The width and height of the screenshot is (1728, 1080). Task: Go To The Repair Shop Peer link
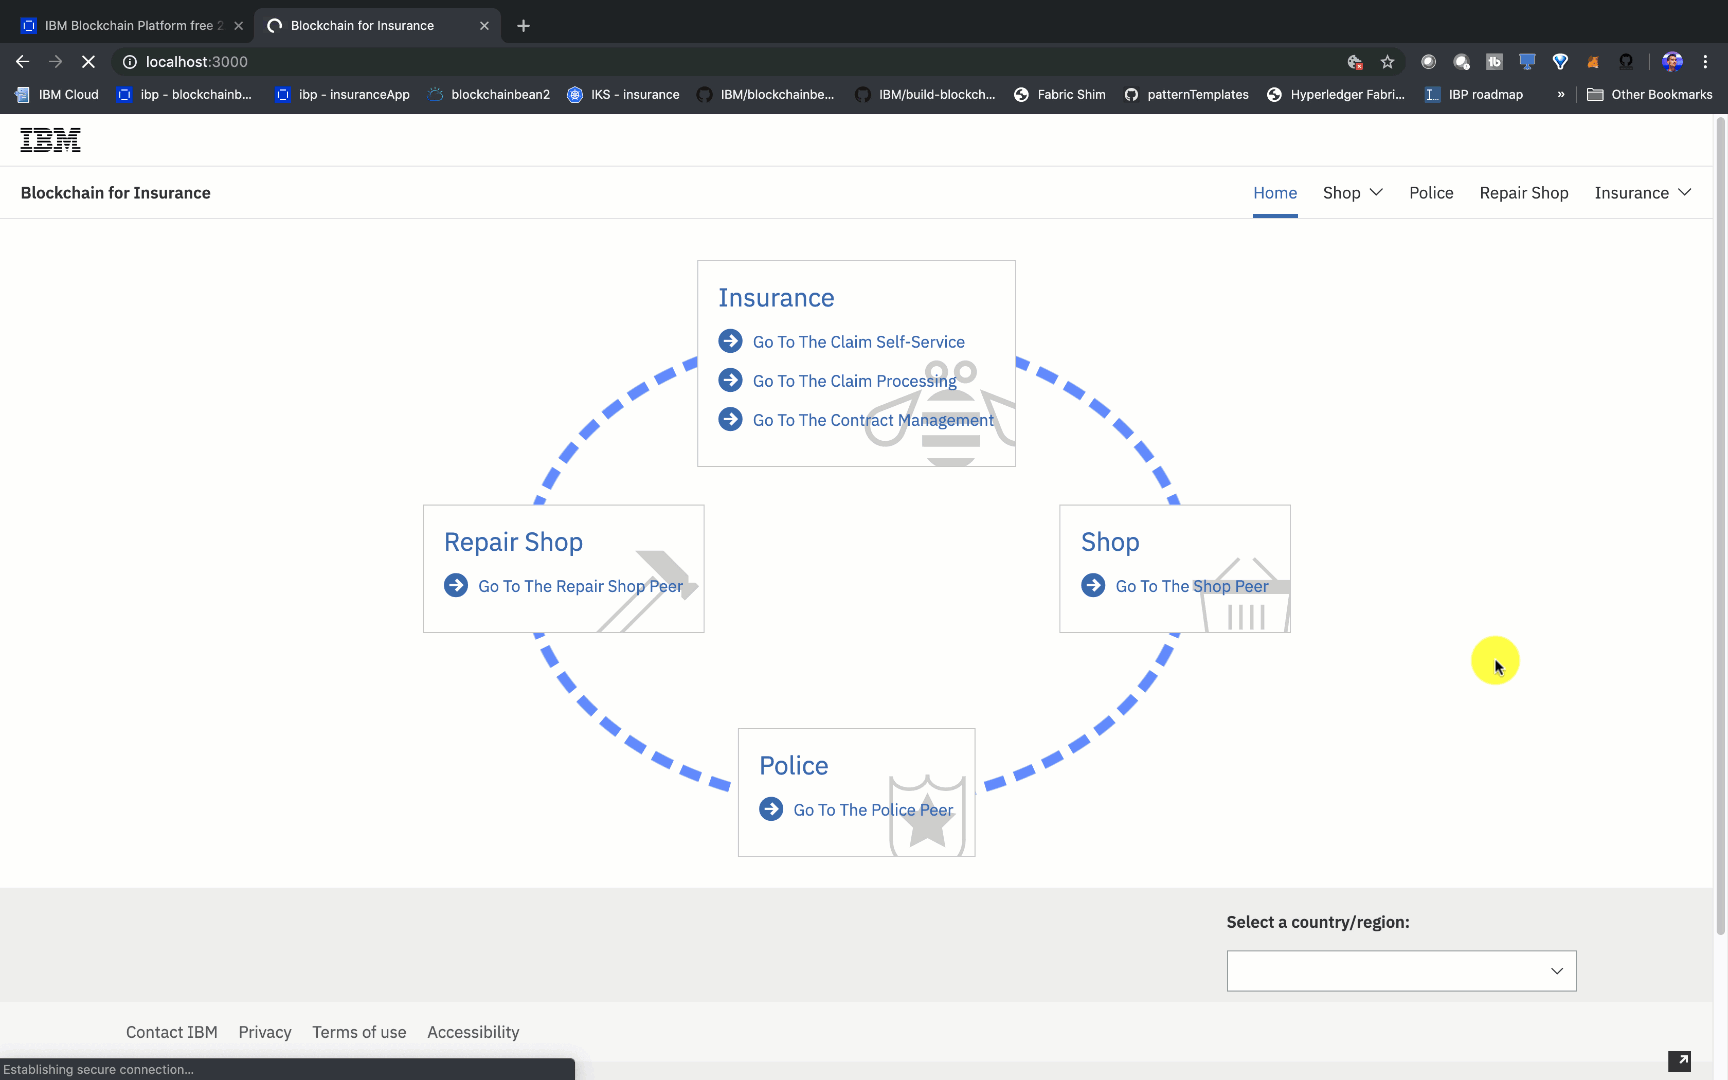581,586
